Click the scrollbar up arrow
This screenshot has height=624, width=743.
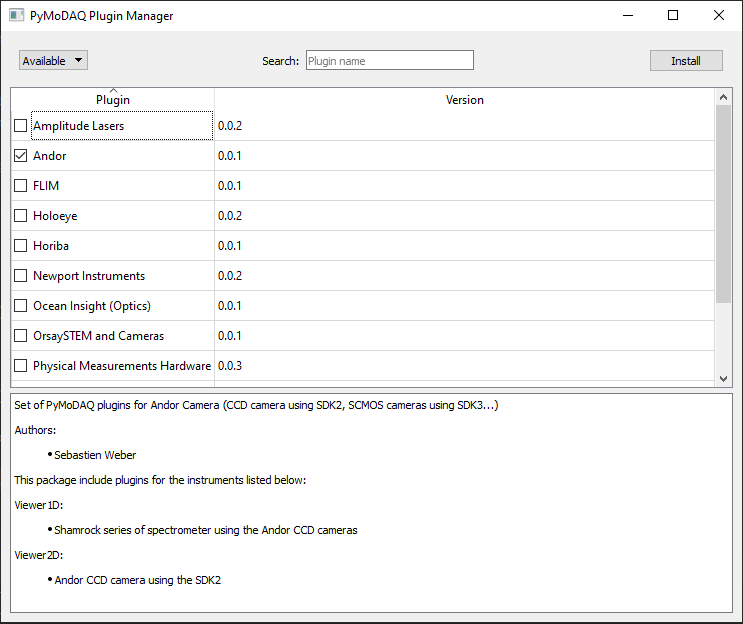pos(723,97)
